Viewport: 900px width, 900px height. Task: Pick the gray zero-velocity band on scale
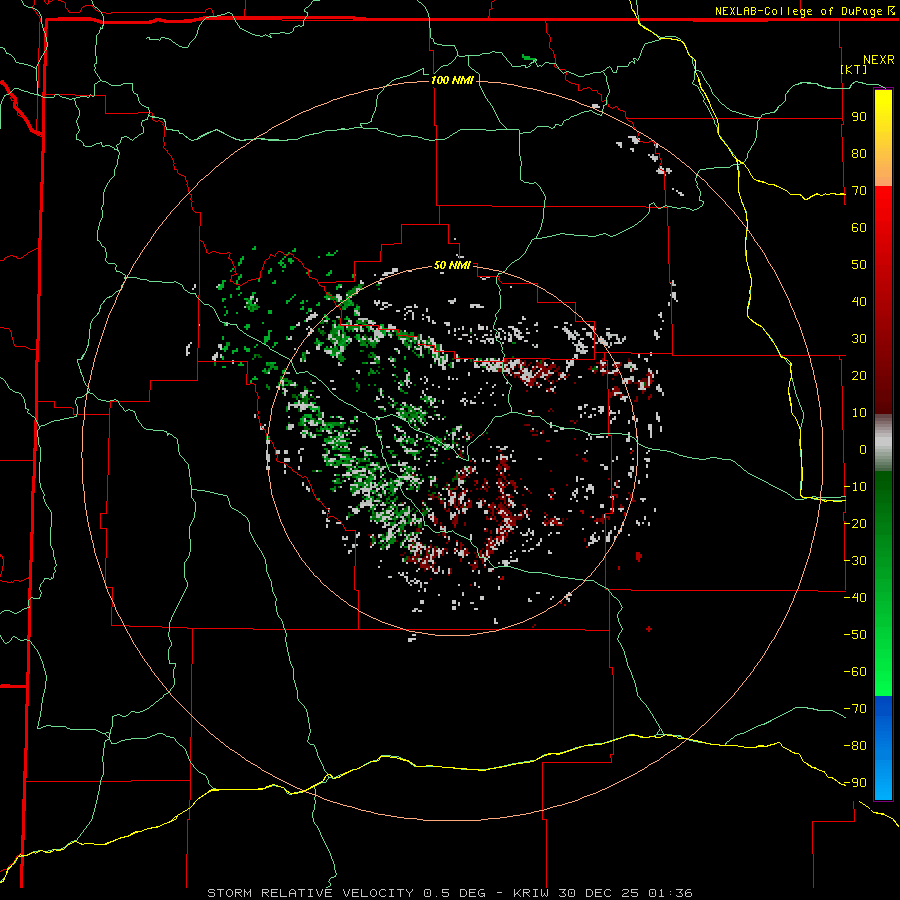tap(883, 443)
